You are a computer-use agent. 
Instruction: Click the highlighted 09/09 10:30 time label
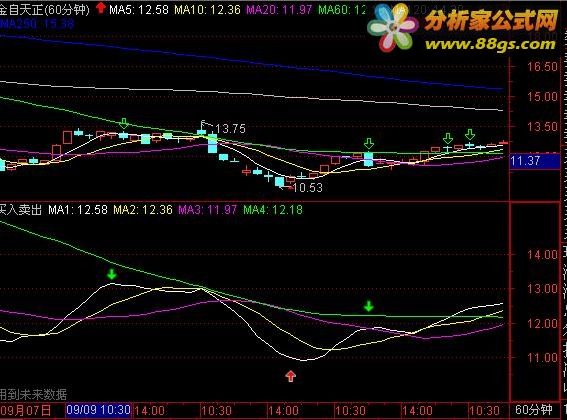point(98,410)
